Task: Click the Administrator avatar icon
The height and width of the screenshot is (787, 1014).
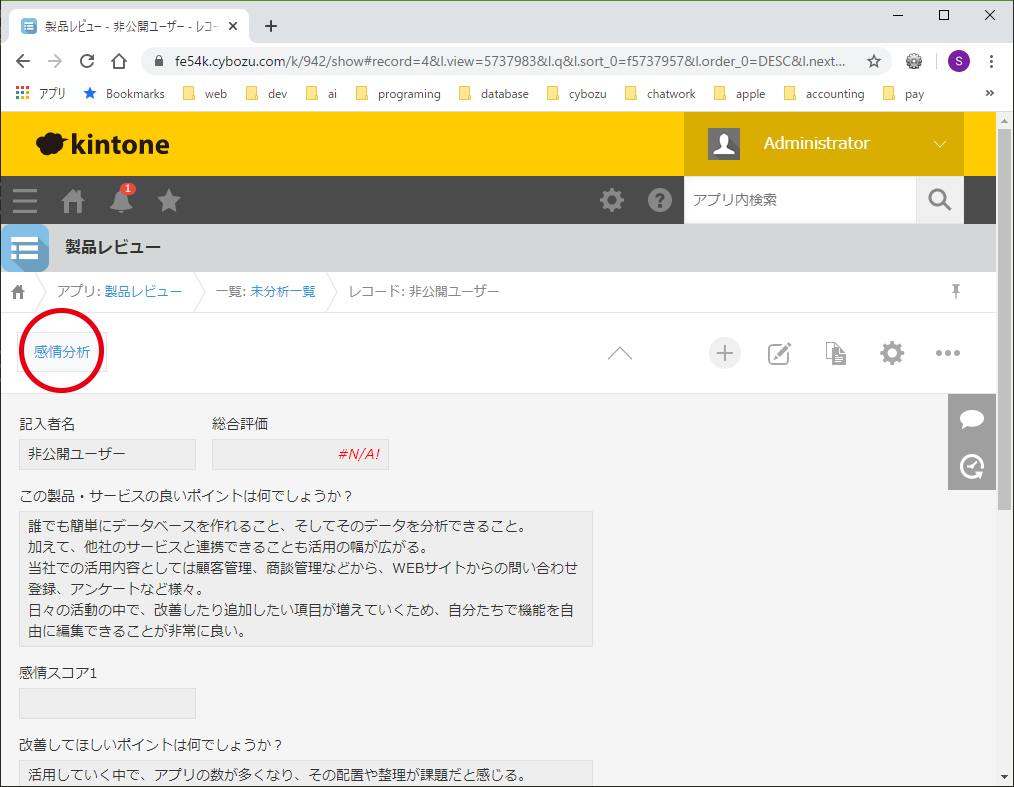Action: click(x=724, y=144)
